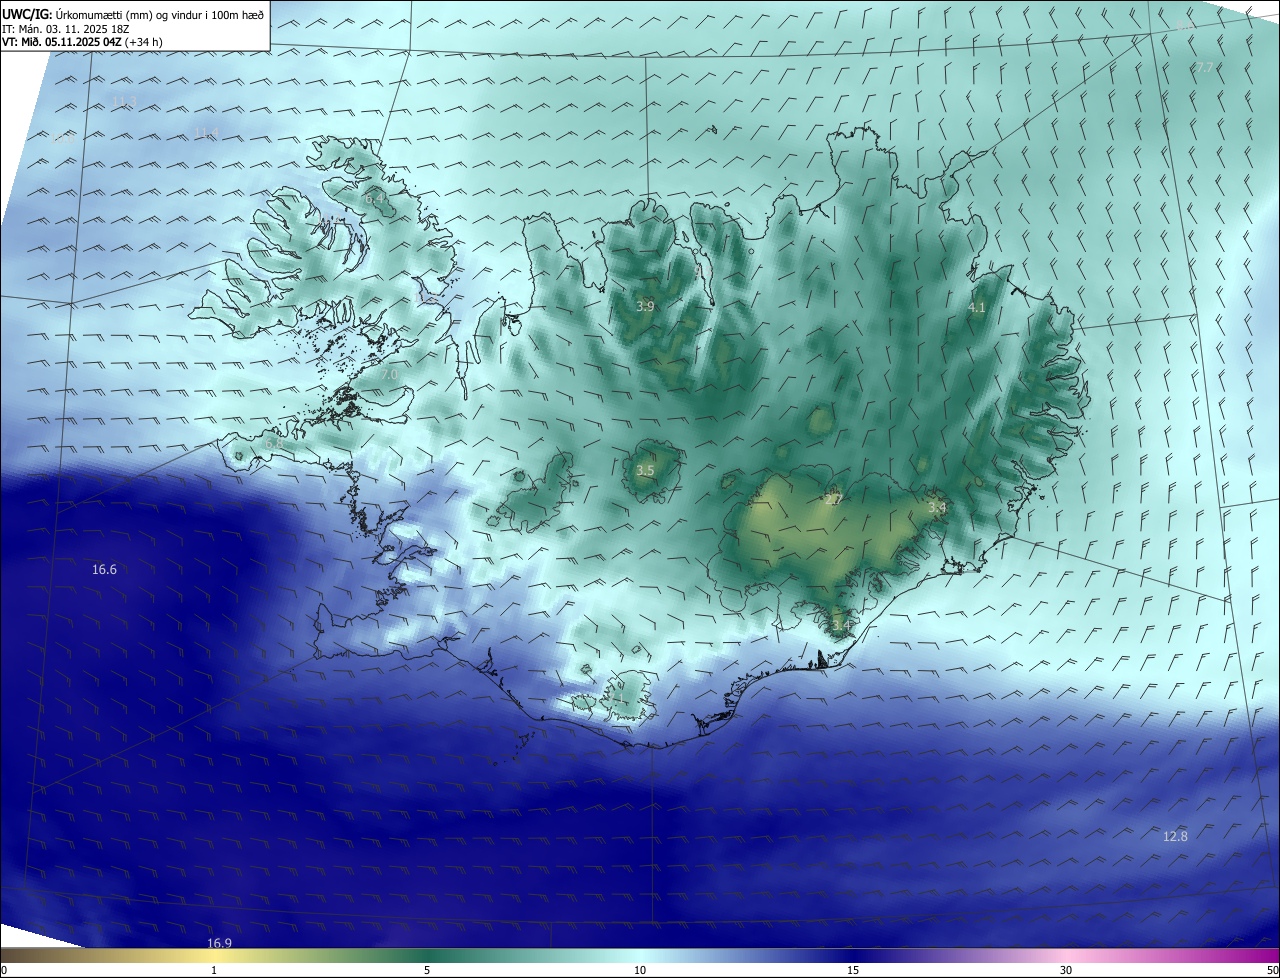
Task: Click the colorbar tick label '0'
Action: [x=4, y=970]
